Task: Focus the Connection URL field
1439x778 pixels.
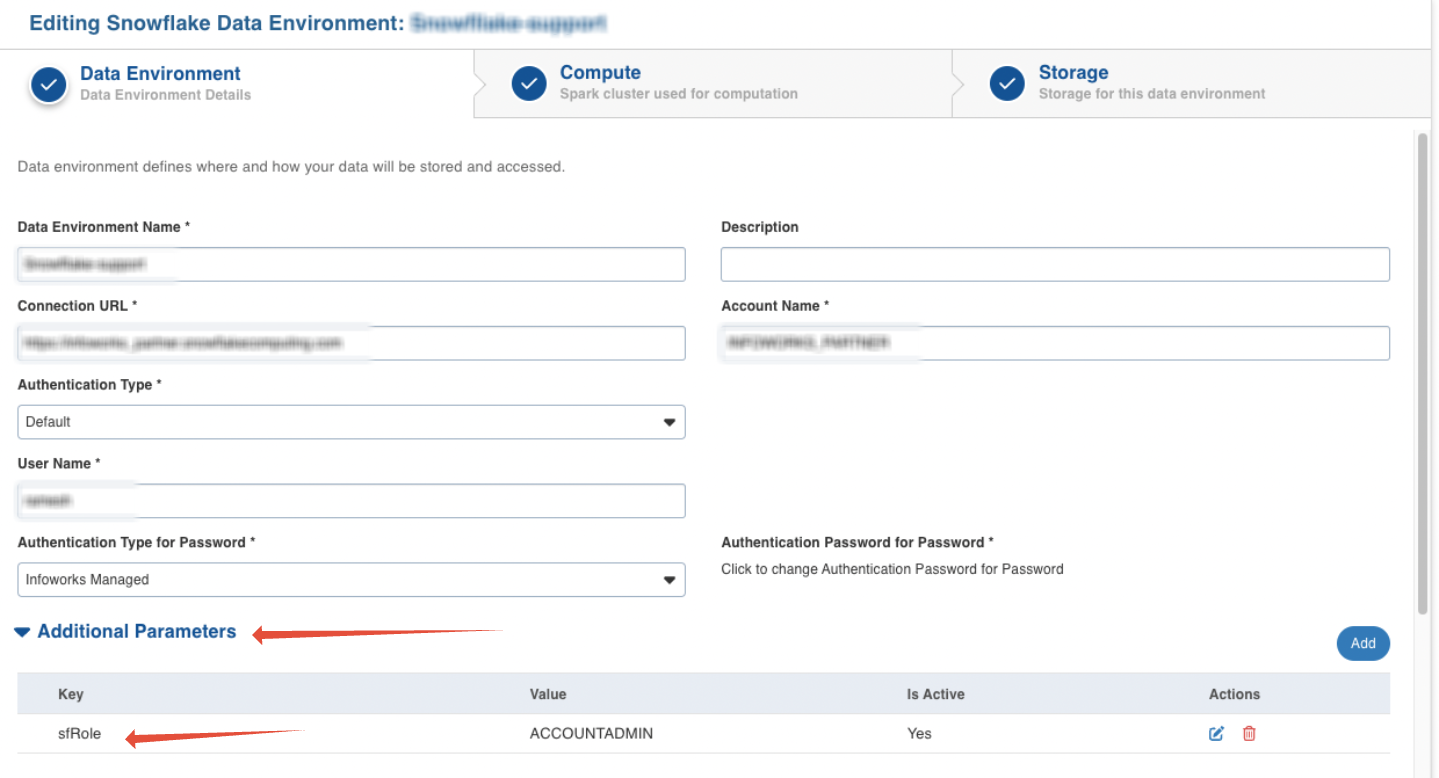Action: pyautogui.click(x=351, y=343)
